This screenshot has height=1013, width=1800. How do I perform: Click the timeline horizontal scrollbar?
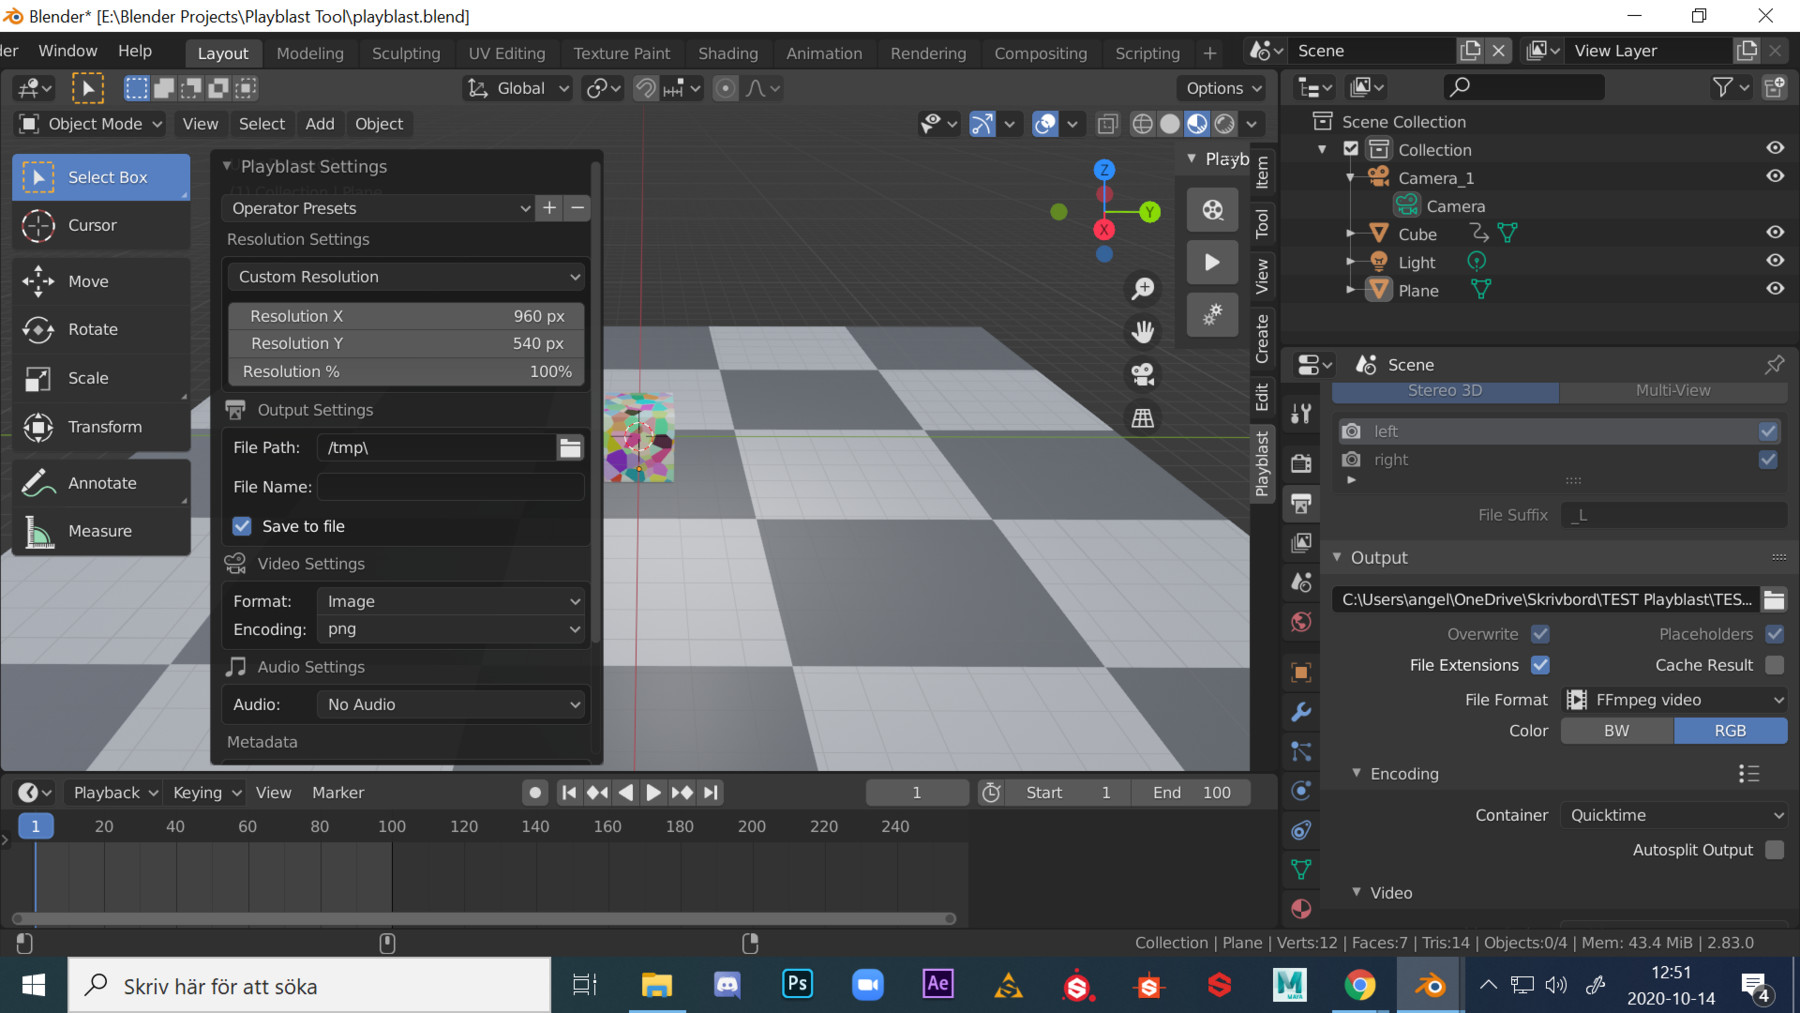pos(484,918)
